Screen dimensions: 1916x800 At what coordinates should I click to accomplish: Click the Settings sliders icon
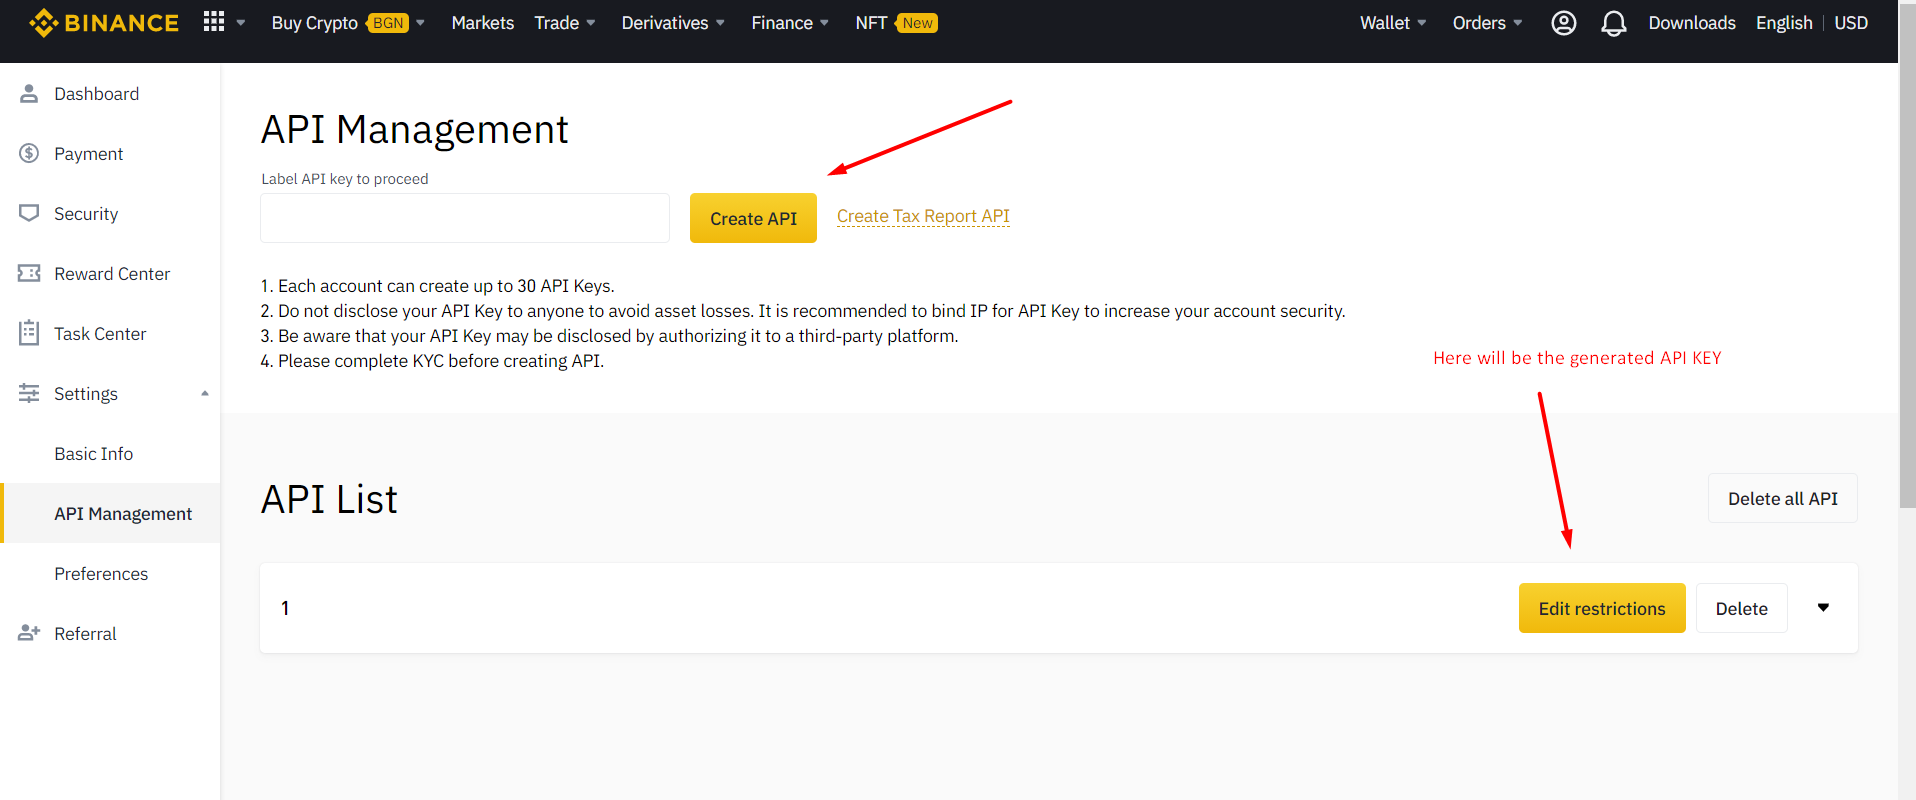click(x=29, y=393)
